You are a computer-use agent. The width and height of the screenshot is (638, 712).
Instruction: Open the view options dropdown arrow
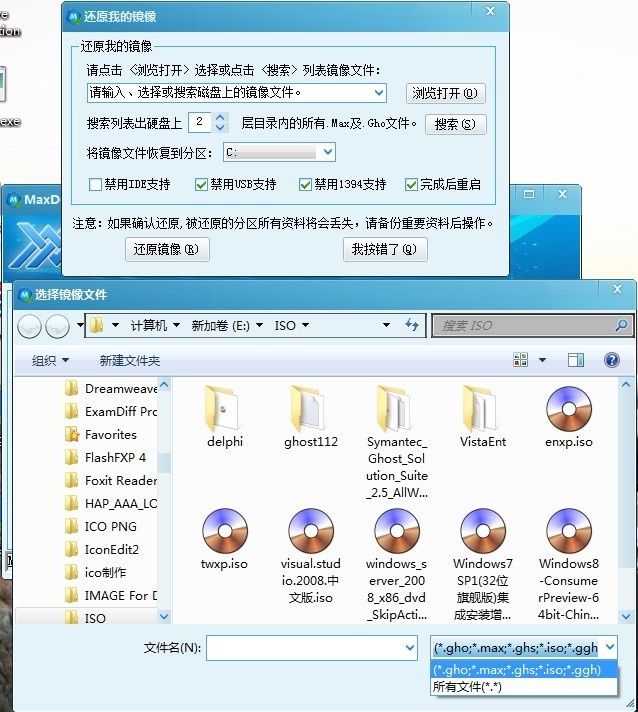542,360
